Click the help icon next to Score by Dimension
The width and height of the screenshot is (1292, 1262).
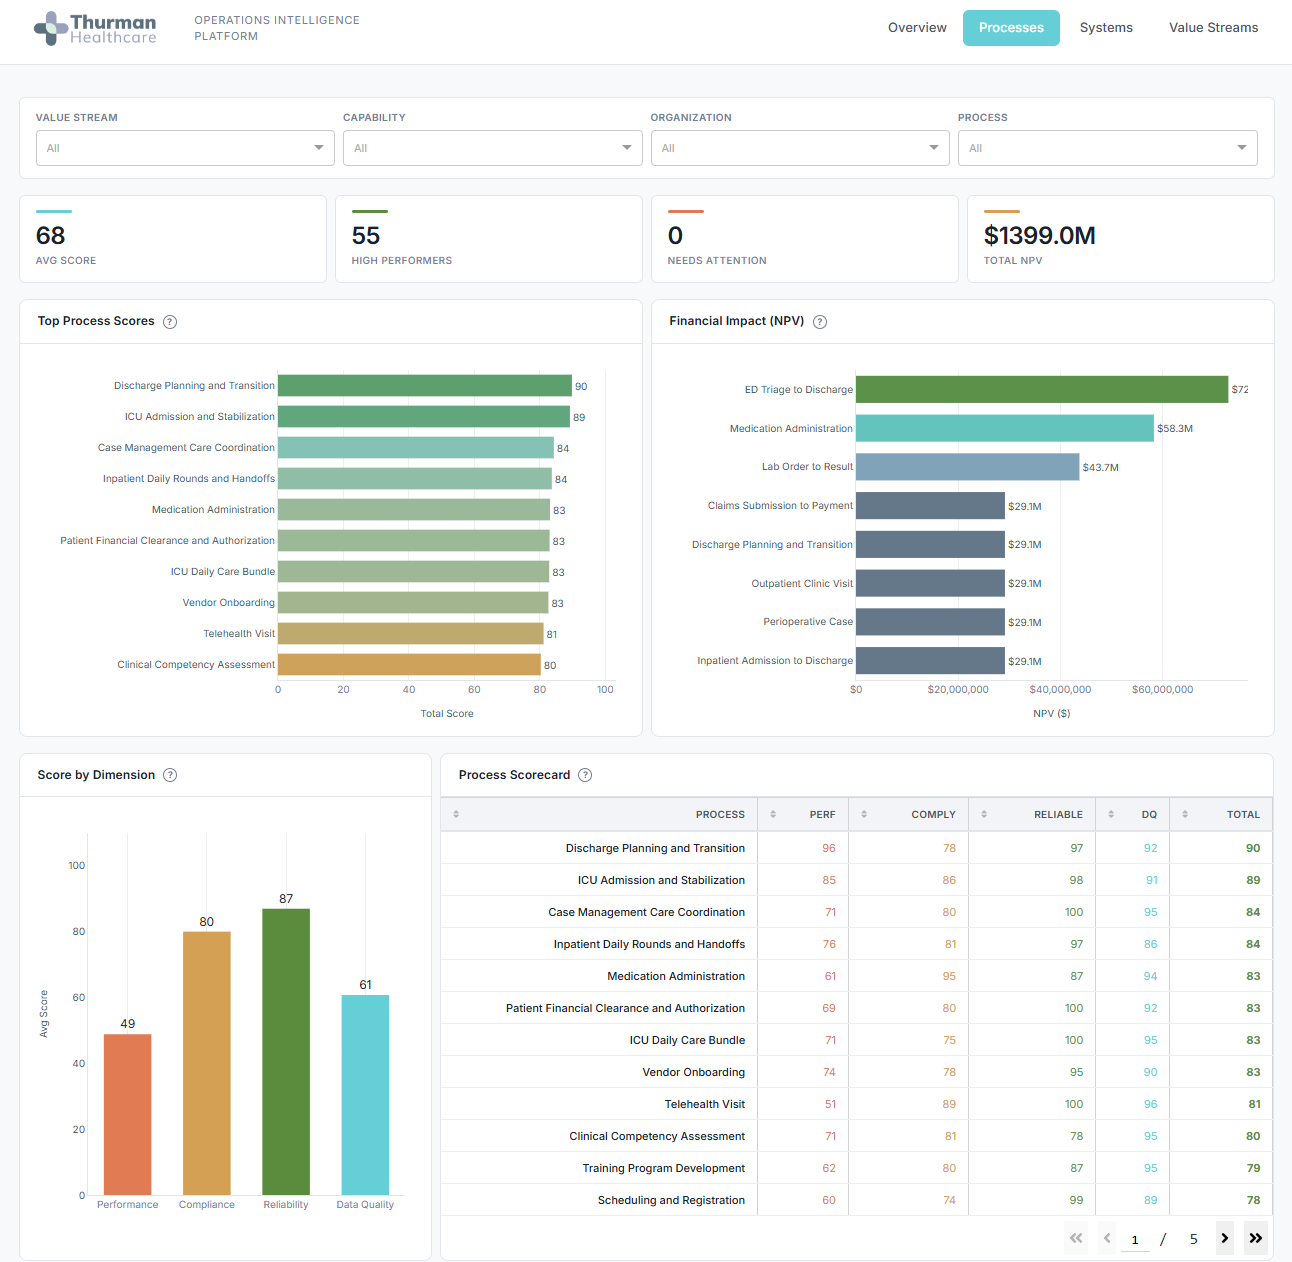click(x=170, y=775)
